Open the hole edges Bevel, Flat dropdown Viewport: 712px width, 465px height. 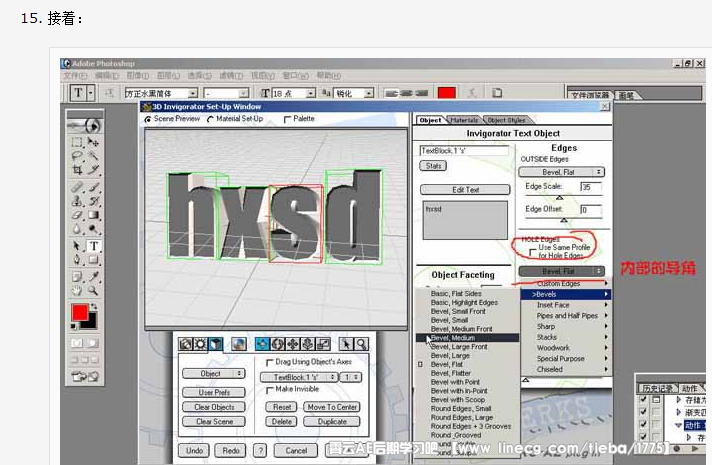coord(562,271)
